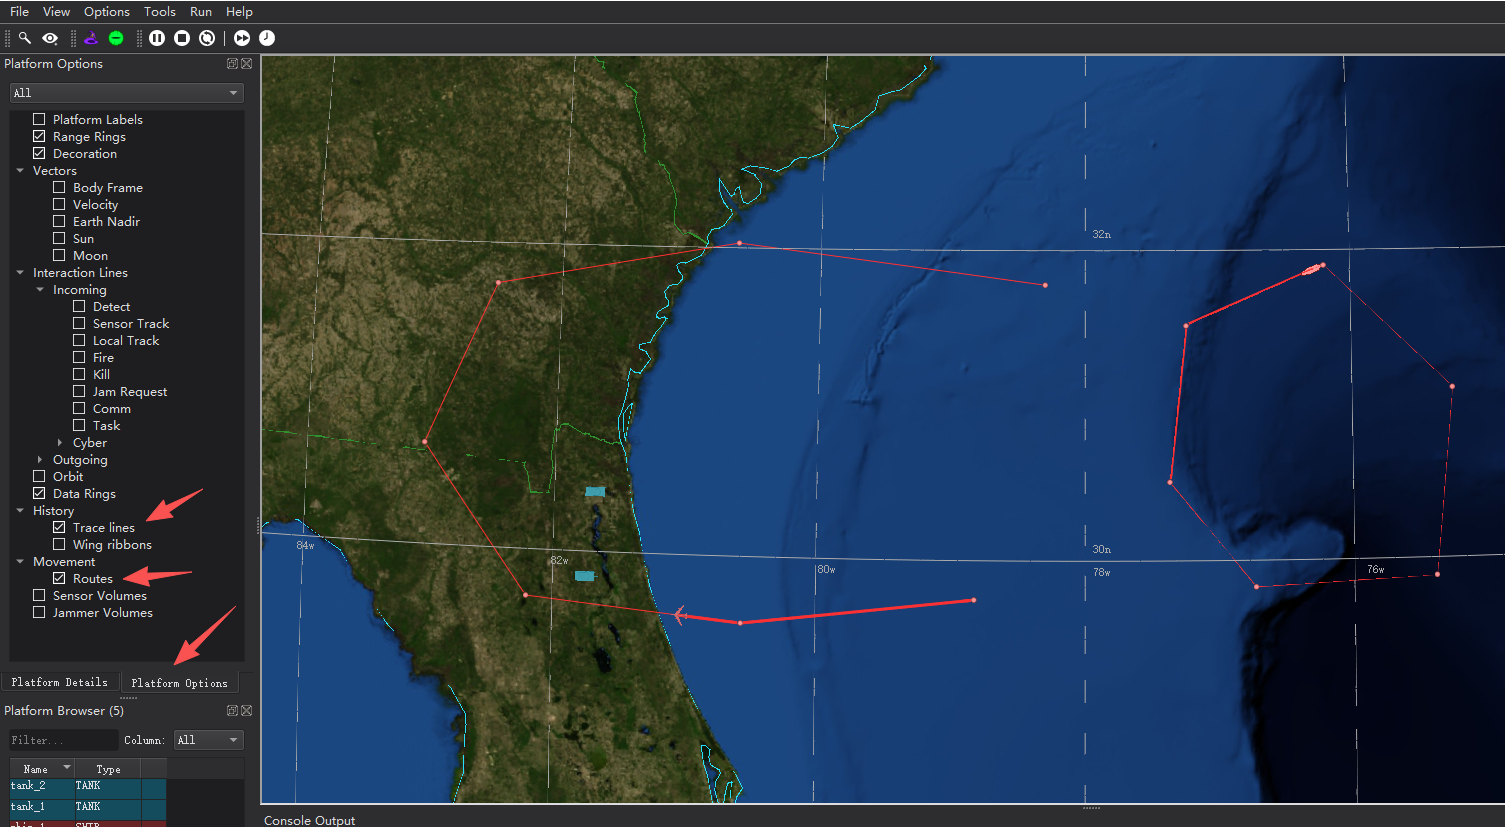The image size is (1505, 827).
Task: Enable the Body Frame vector checkbox
Action: [59, 187]
